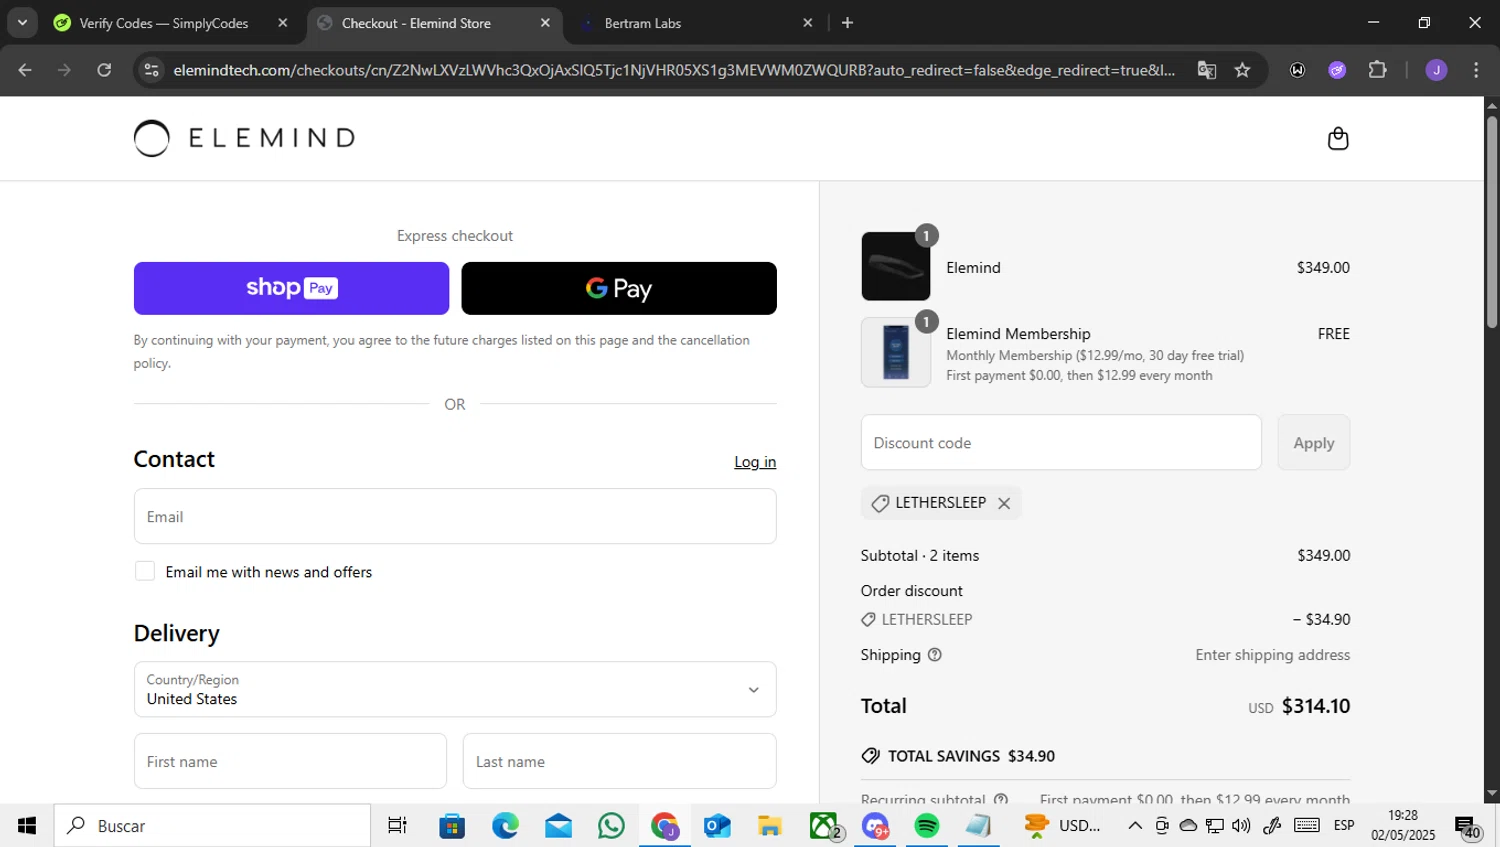The height and width of the screenshot is (847, 1500).
Task: Open the Windows Start menu
Action: coord(27,825)
